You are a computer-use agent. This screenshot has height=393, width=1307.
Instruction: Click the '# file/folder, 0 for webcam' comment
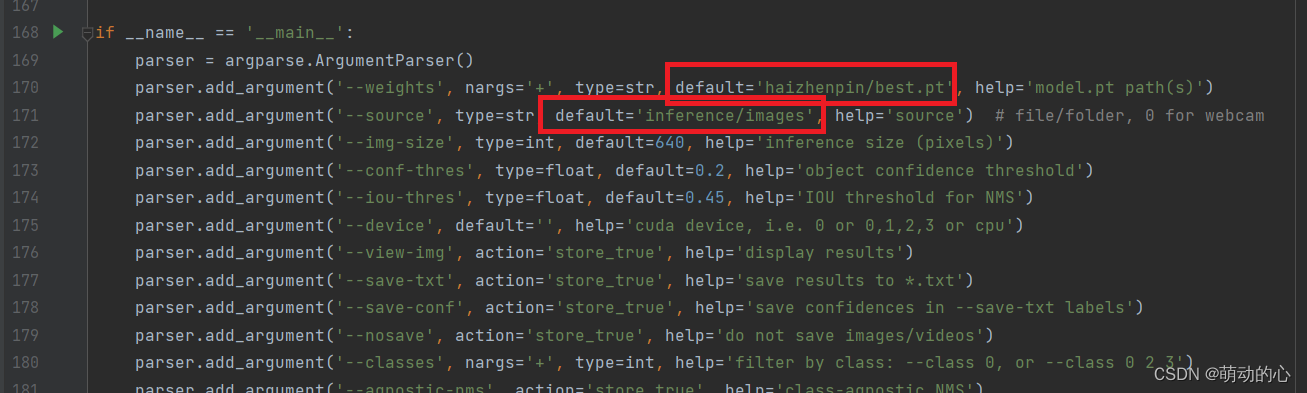(1130, 115)
